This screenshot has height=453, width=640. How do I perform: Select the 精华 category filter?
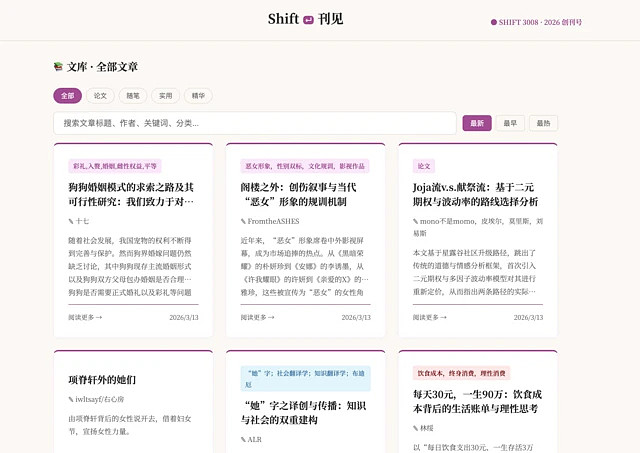pyautogui.click(x=198, y=96)
